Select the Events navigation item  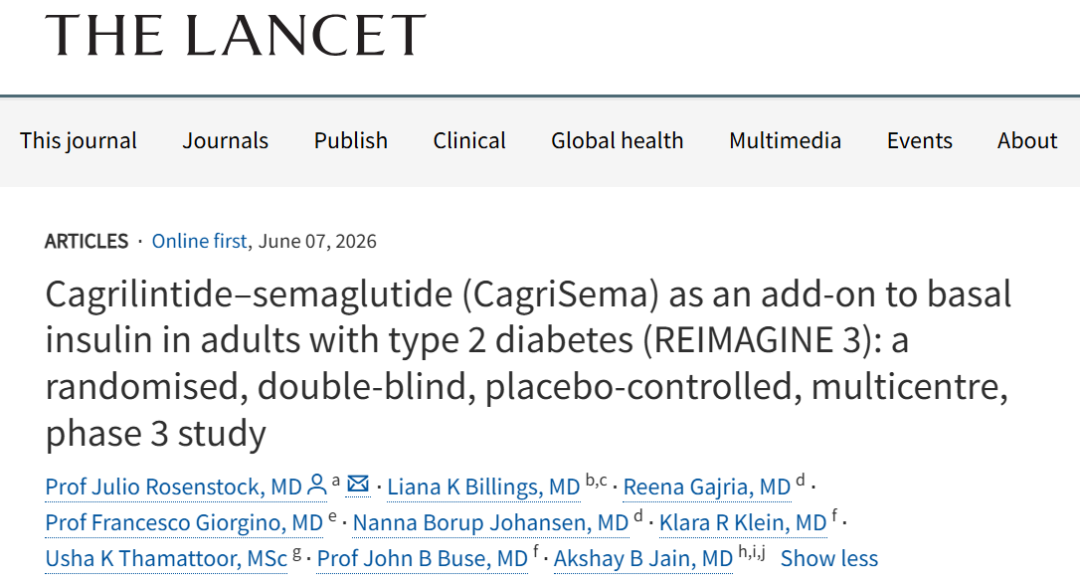pos(920,141)
